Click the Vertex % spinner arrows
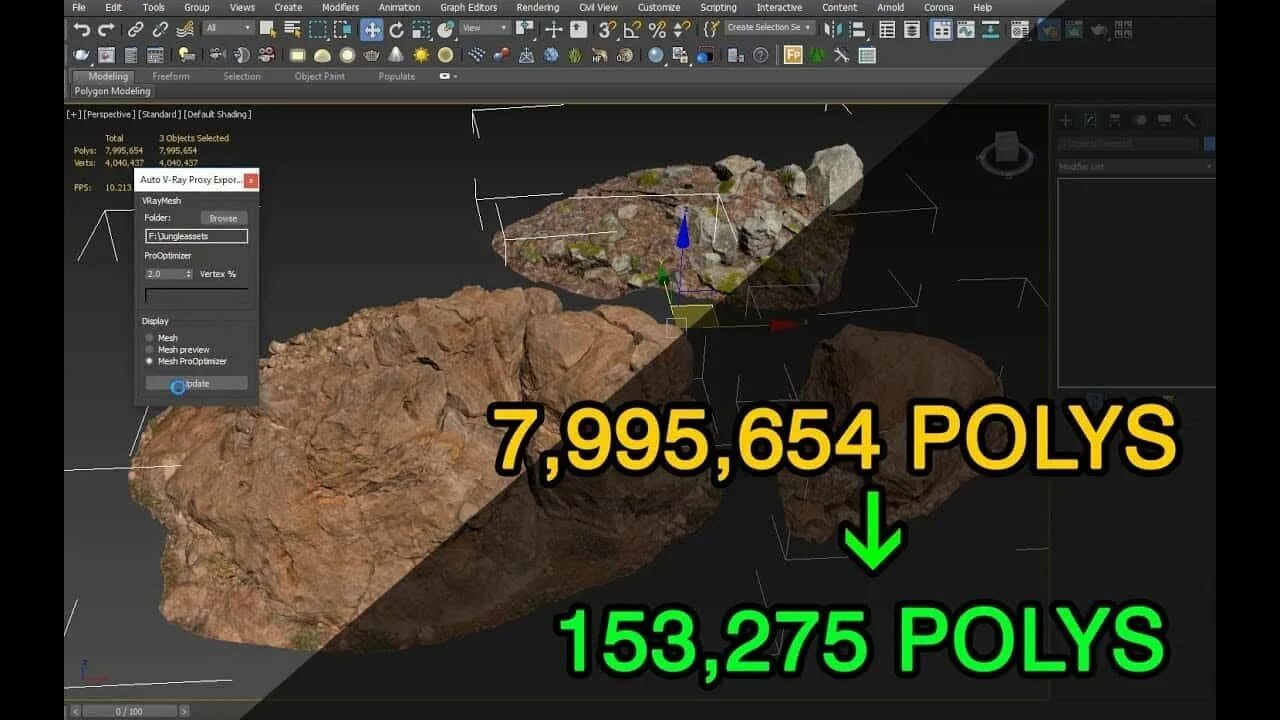This screenshot has height=720, width=1280. [189, 274]
